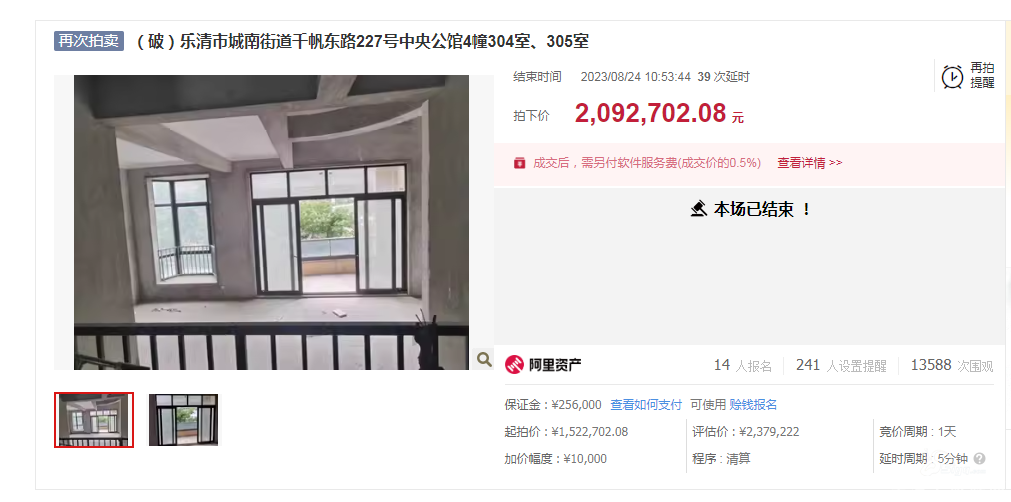1011x502 pixels.
Task: Open the 查看如何支付 link
Action: [646, 405]
